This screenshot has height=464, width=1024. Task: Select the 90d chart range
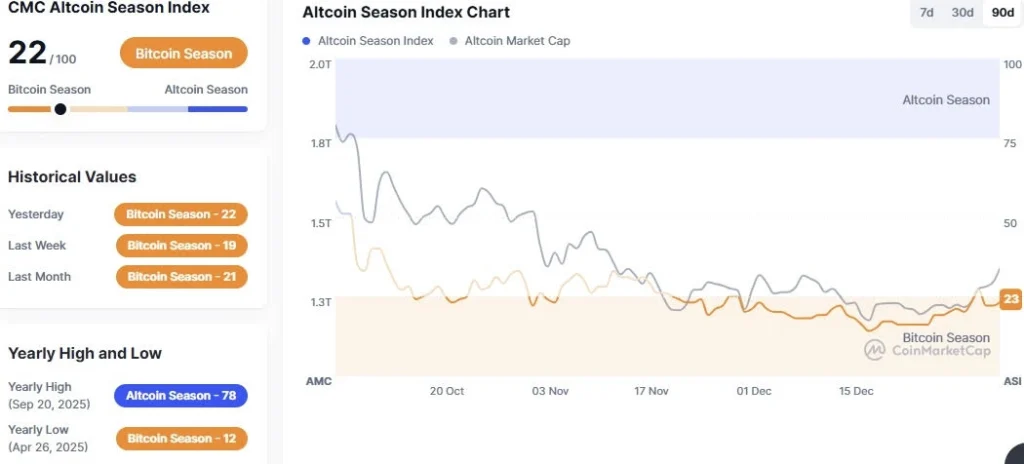[x=1000, y=13]
